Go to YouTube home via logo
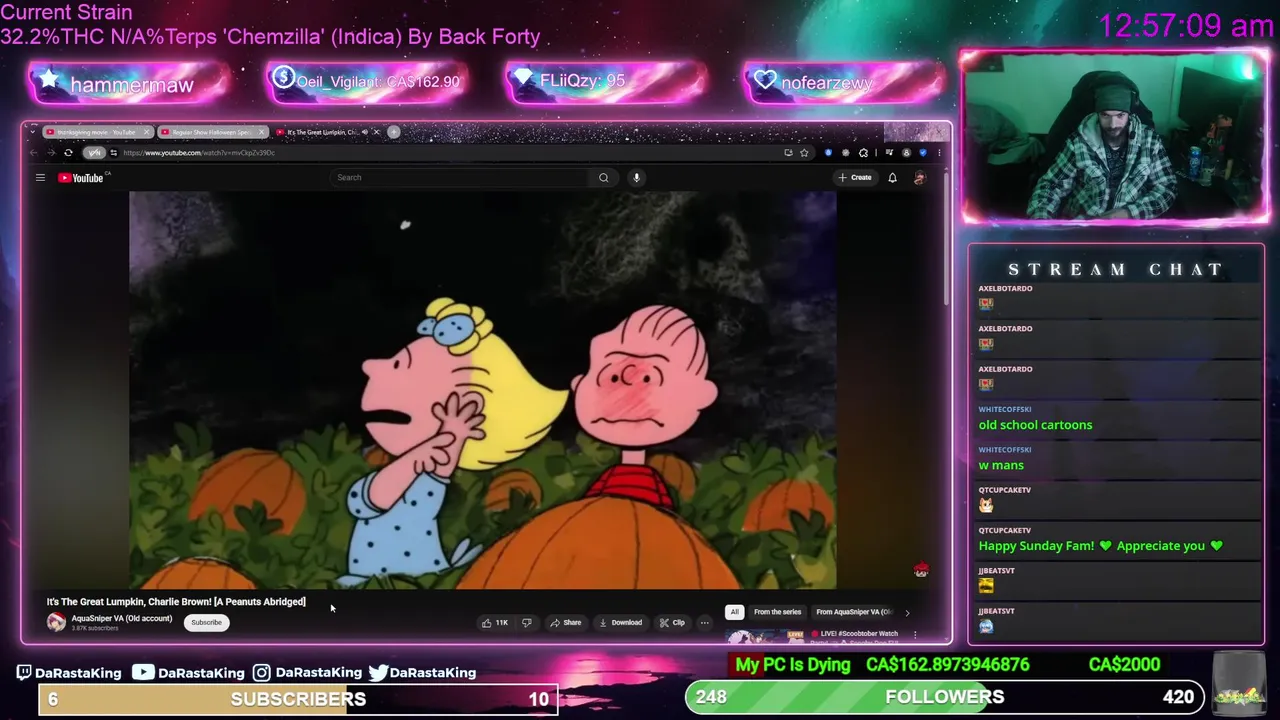Viewport: 1280px width, 720px height. (x=81, y=178)
